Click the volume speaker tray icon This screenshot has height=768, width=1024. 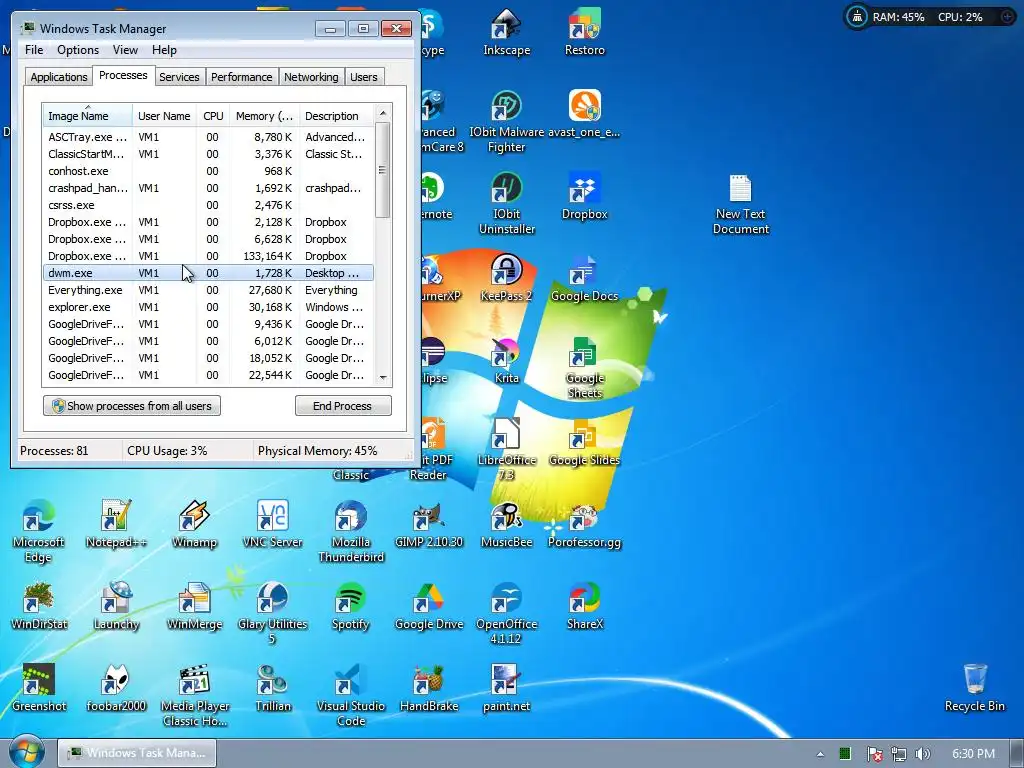[923, 754]
